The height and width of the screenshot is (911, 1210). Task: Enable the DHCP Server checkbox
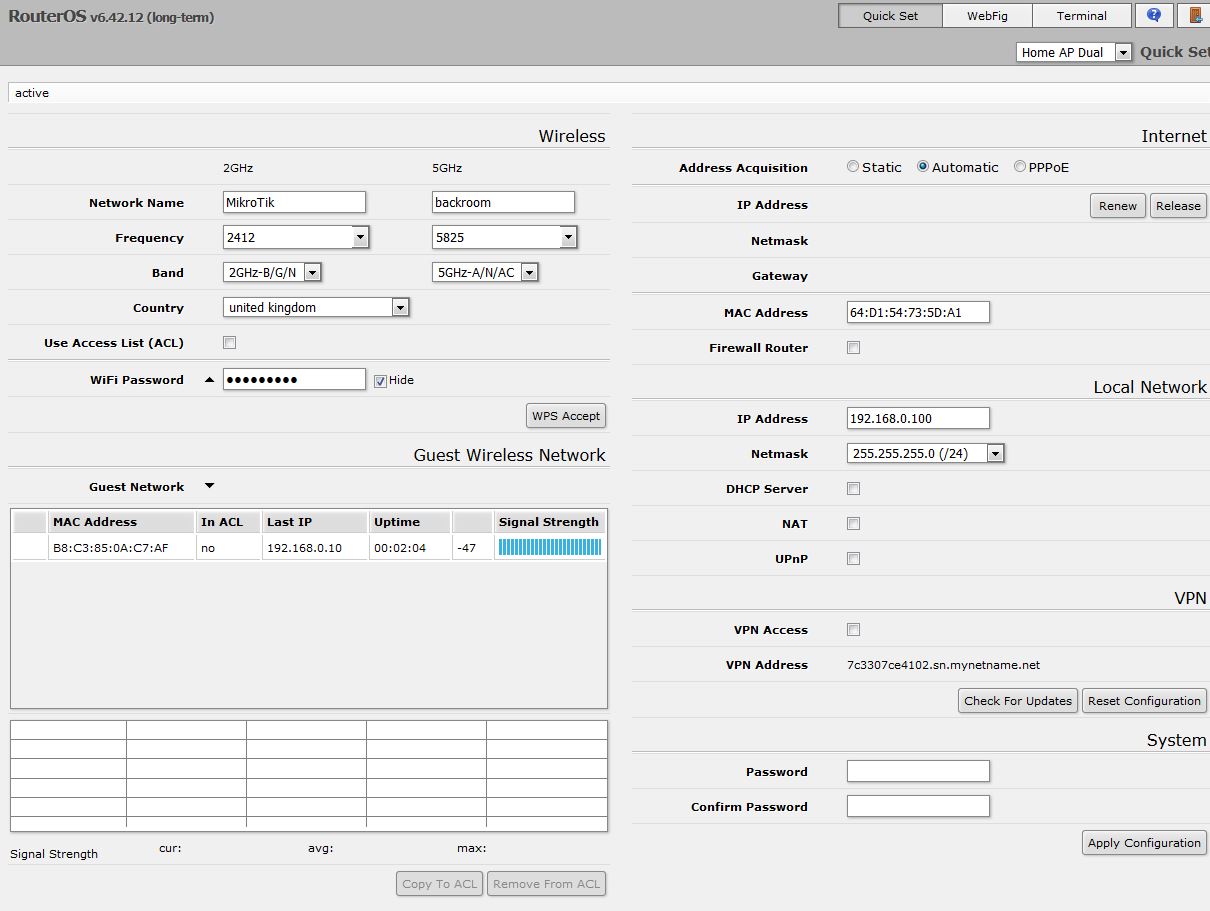pyautogui.click(x=853, y=489)
